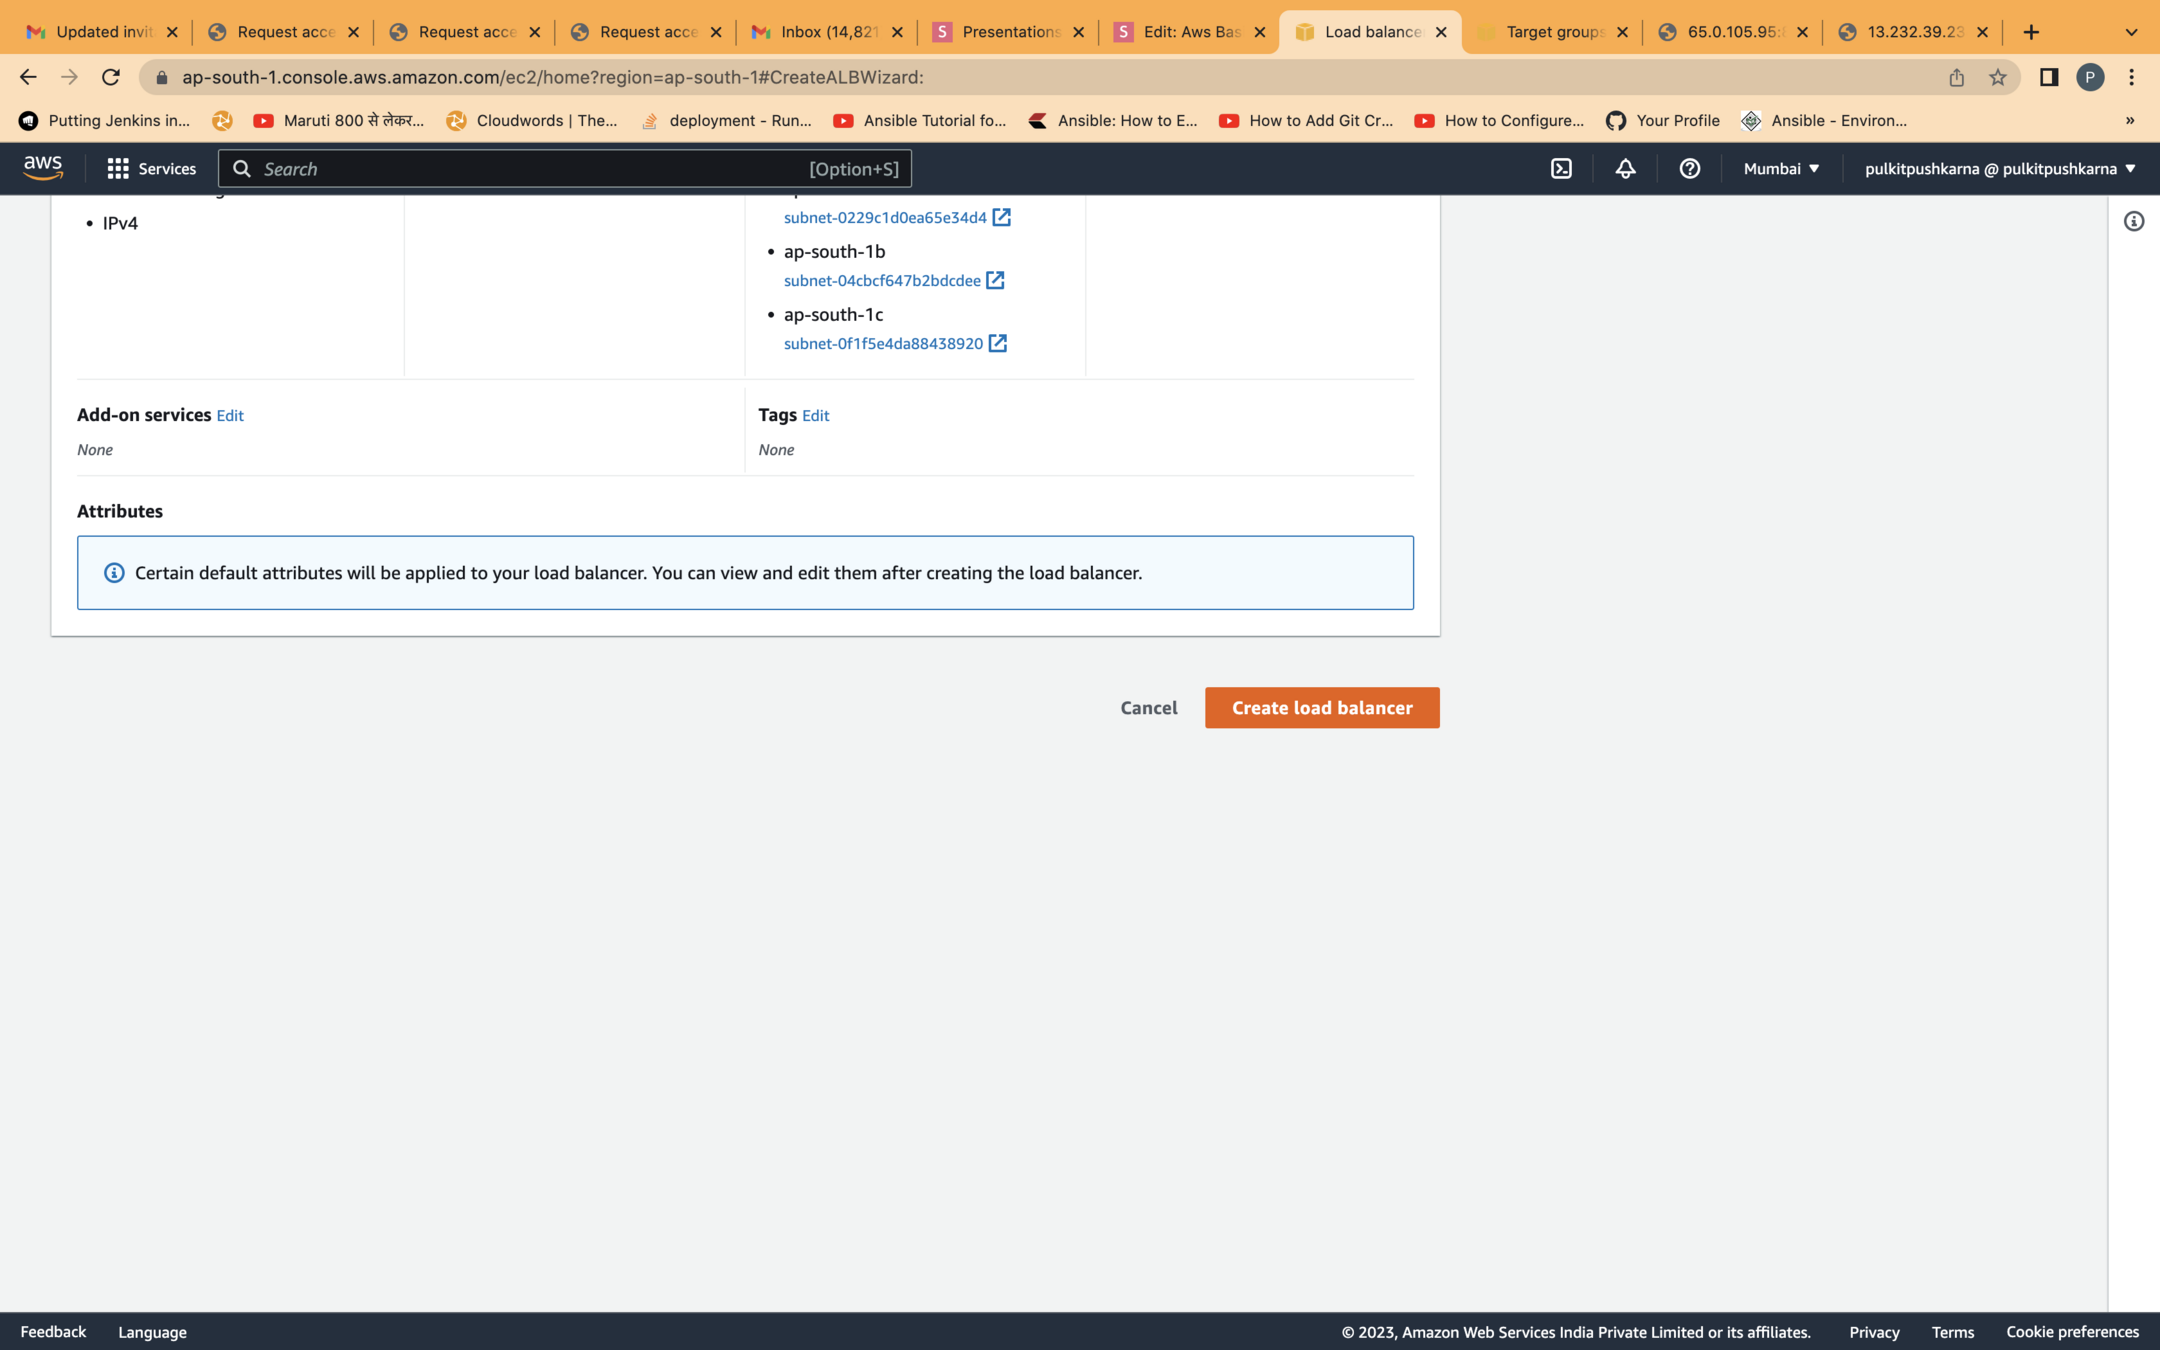Switch to Presentations browser tab
This screenshot has height=1350, width=2160.
tap(1008, 32)
